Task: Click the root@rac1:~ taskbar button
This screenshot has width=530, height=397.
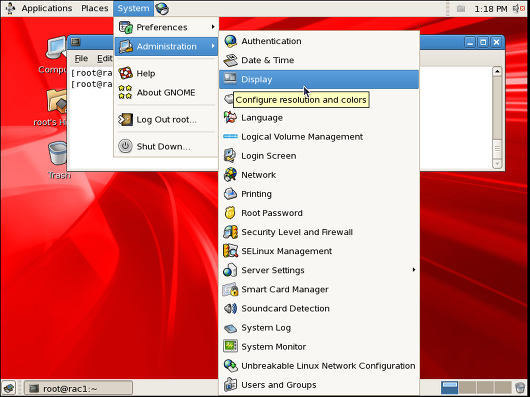Action: coord(78,388)
